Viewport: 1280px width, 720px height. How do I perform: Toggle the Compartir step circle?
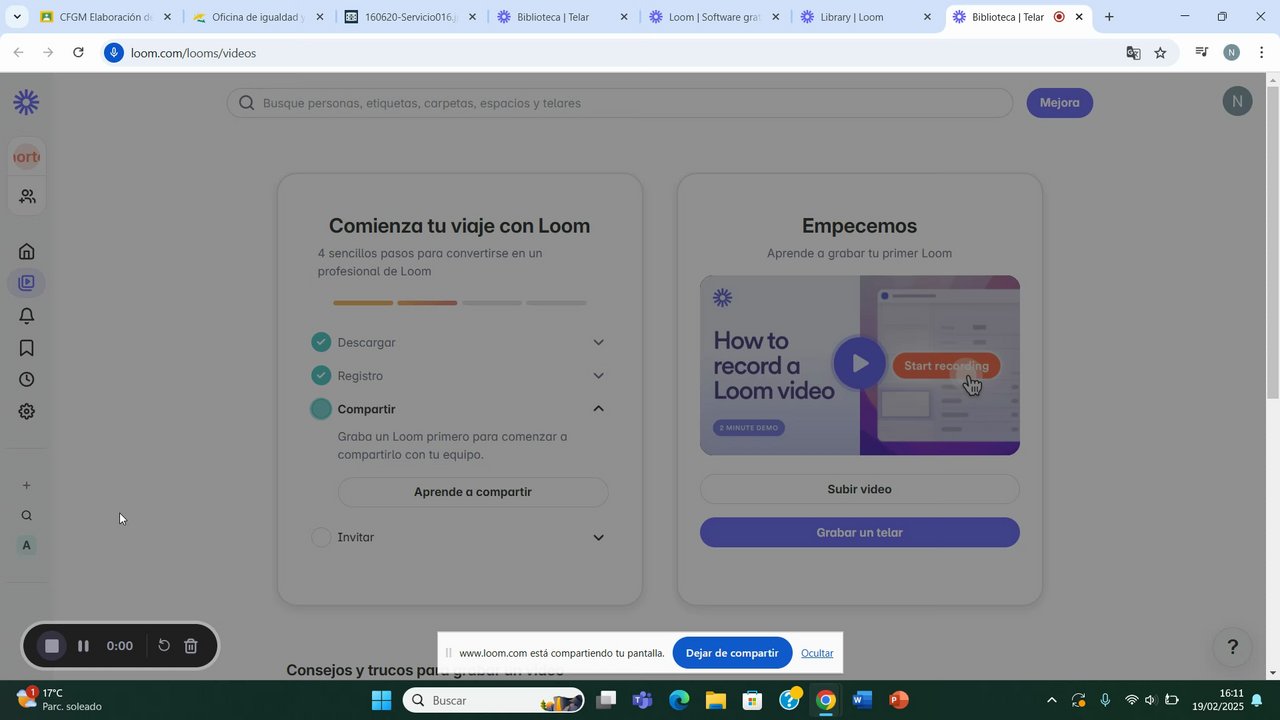(x=321, y=409)
